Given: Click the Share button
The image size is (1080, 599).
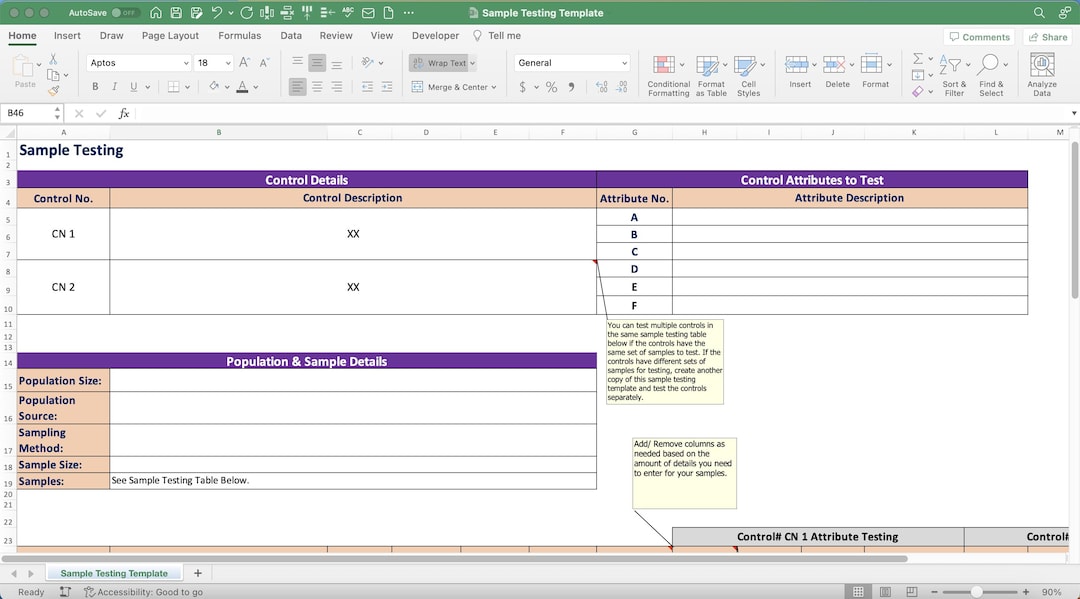Looking at the screenshot, I should click(1047, 36).
